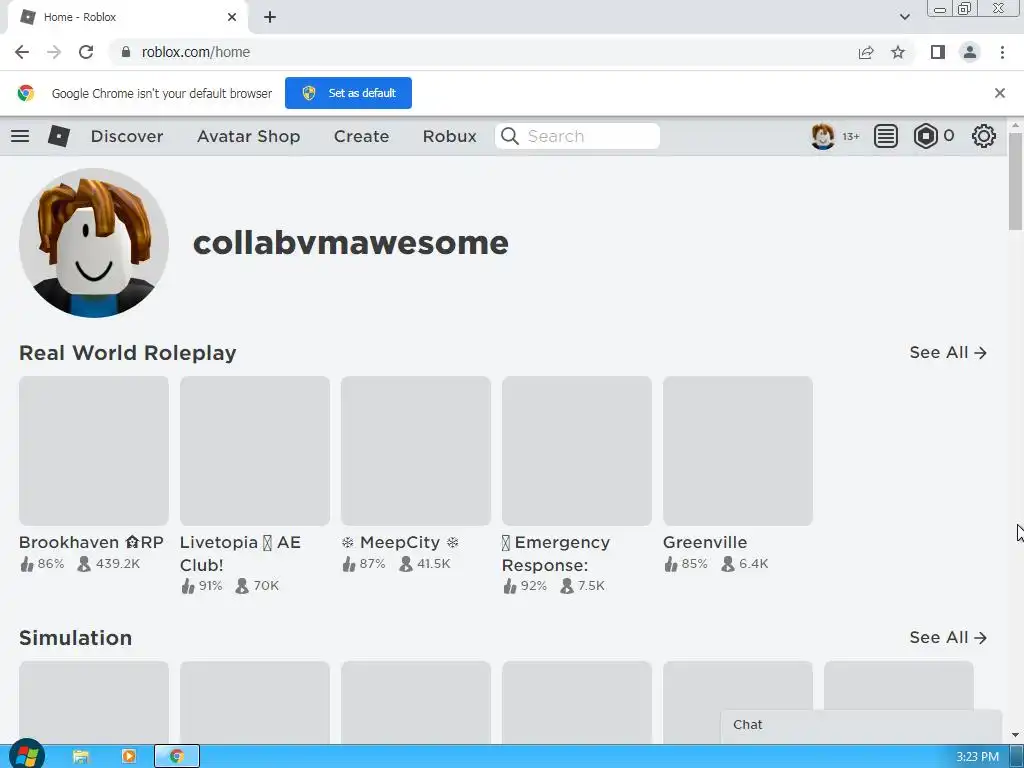
Task: Open the collabvmawesome profile name
Action: click(351, 243)
